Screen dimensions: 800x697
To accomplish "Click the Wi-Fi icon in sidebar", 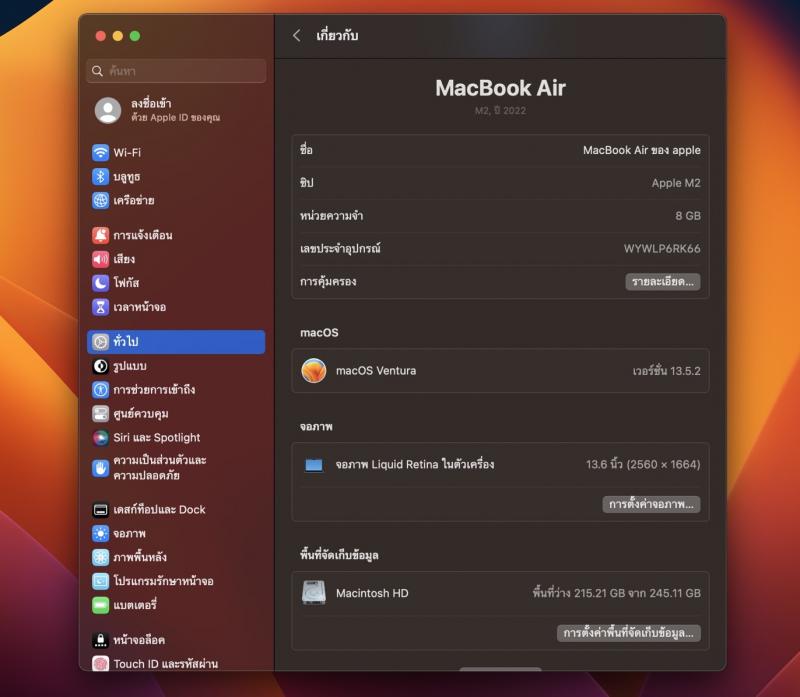I will tap(101, 152).
